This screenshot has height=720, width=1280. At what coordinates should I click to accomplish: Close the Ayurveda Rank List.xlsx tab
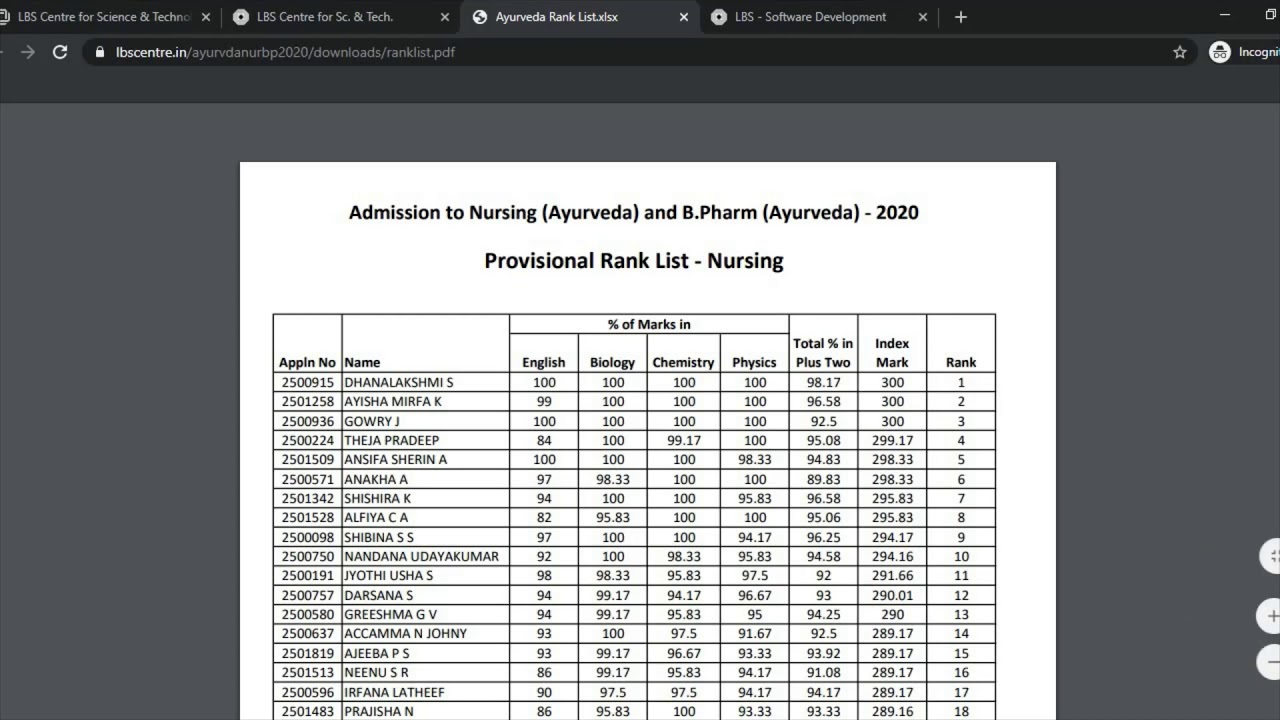(684, 17)
